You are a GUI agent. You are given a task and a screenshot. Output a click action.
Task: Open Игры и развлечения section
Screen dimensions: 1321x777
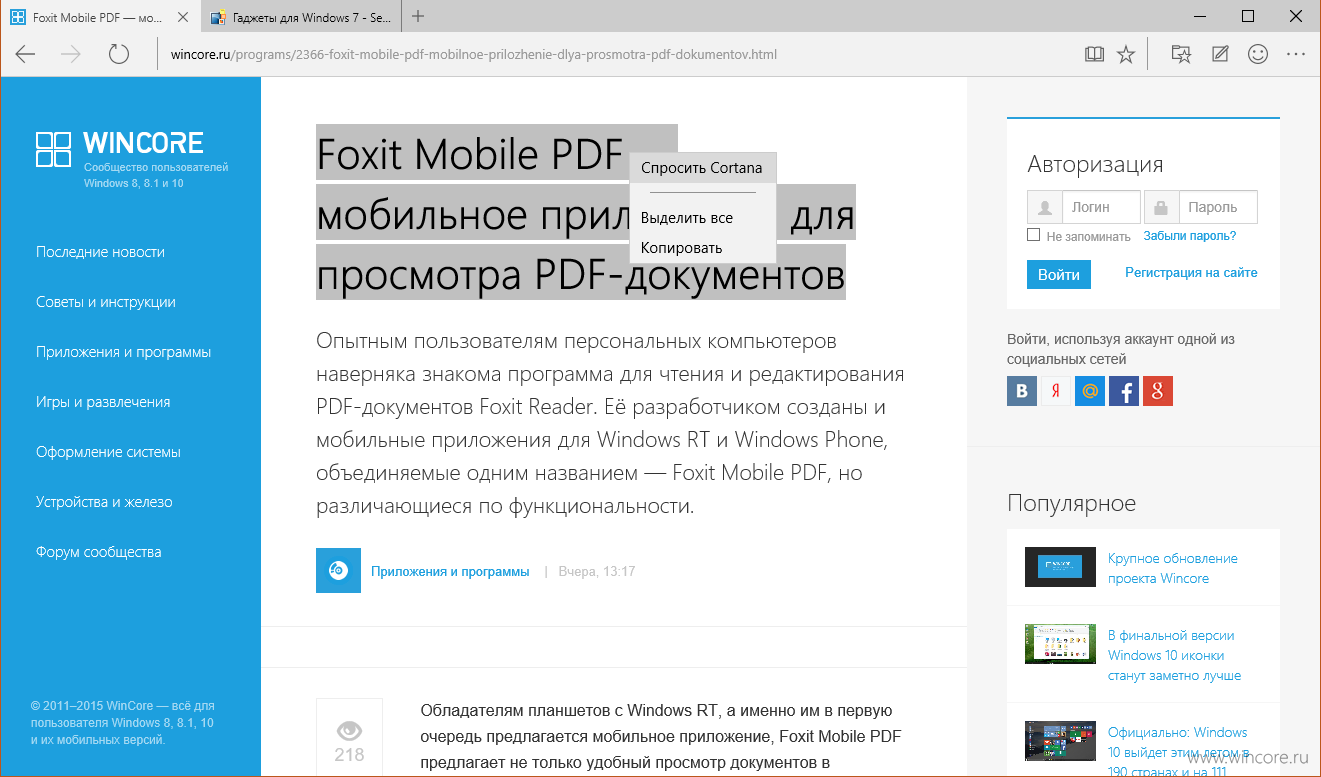tap(103, 402)
